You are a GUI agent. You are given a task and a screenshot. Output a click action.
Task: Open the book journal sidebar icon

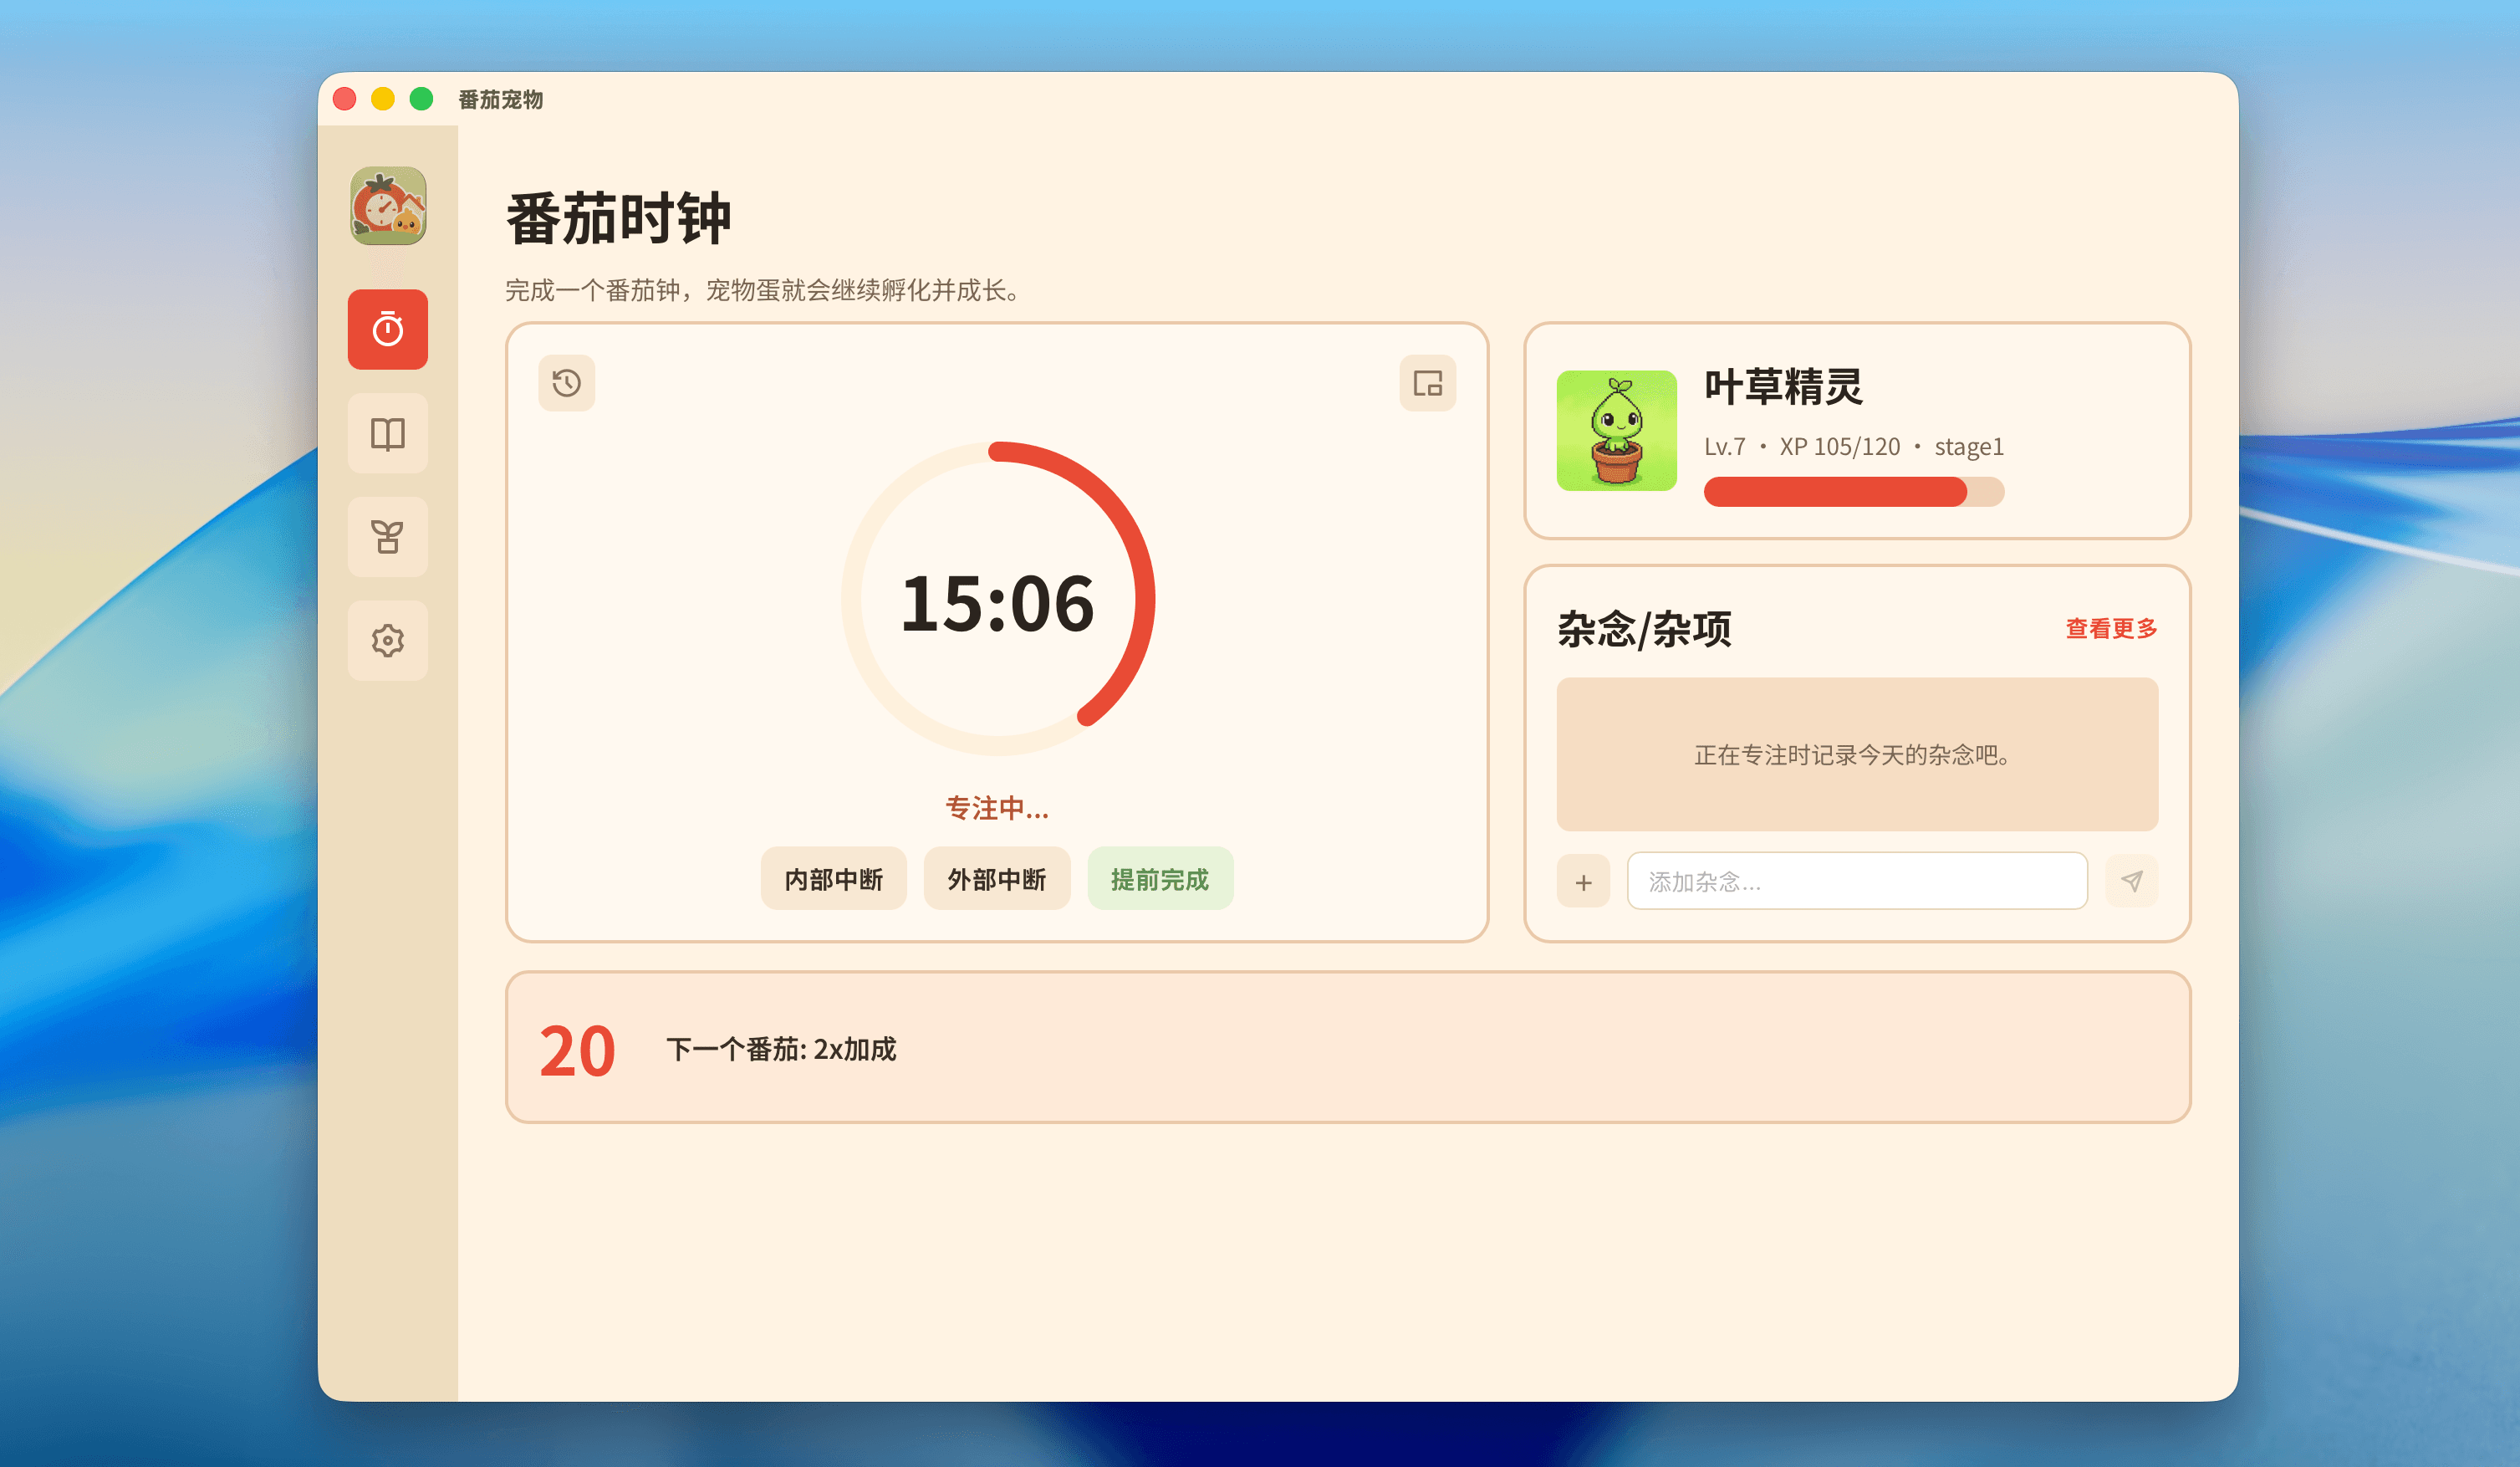pos(388,433)
